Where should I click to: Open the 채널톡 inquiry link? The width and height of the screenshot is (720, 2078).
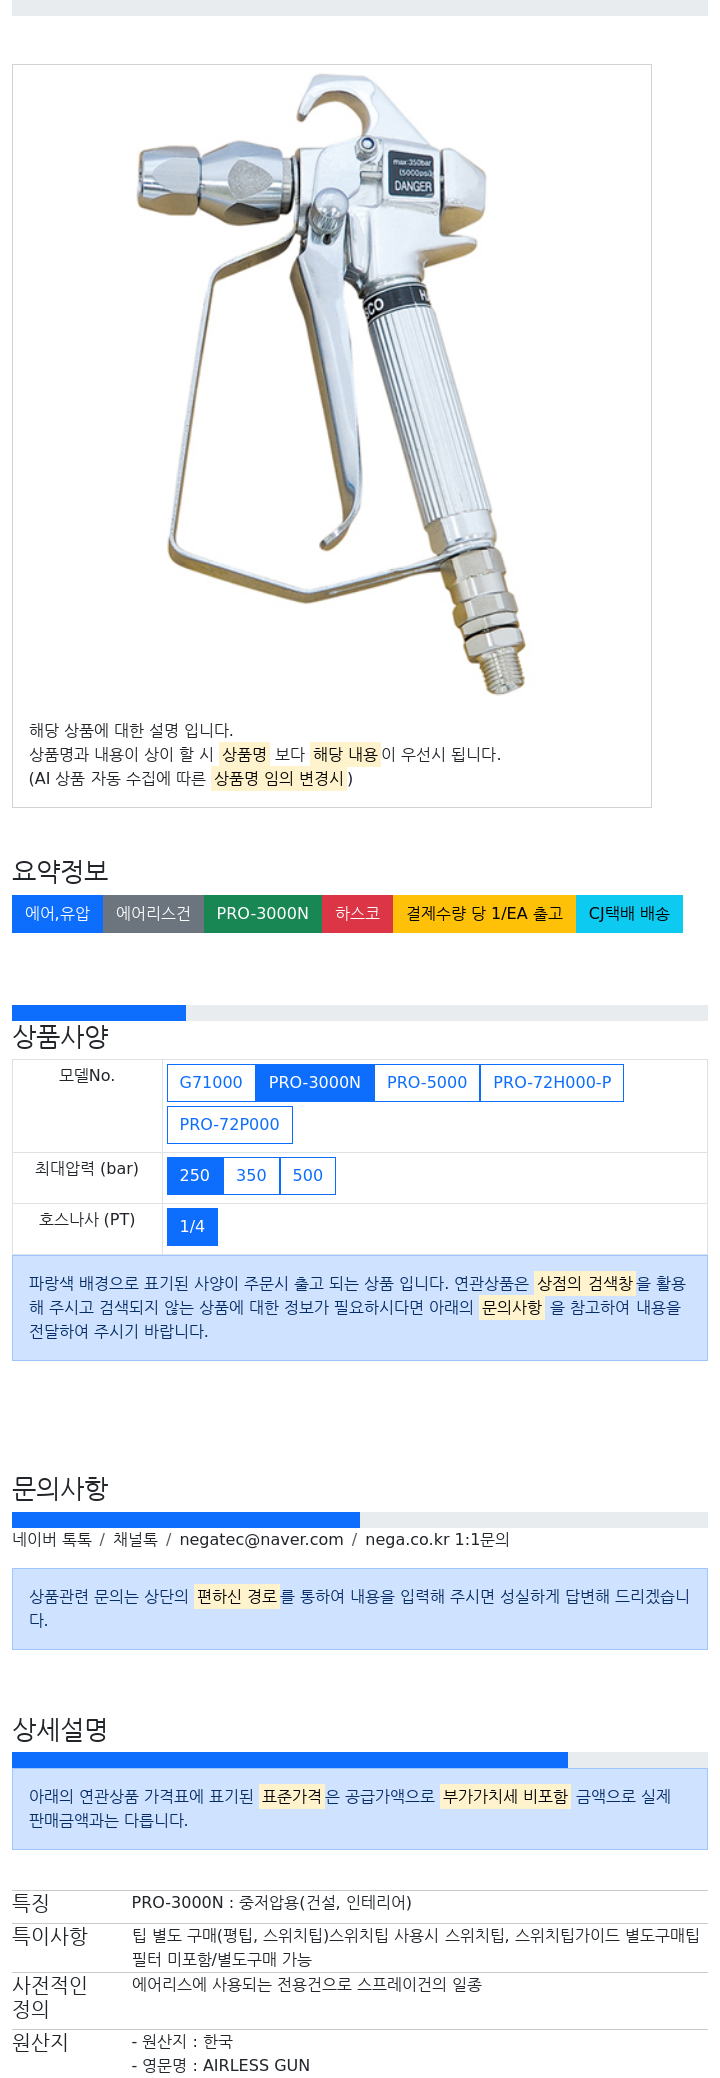135,1539
